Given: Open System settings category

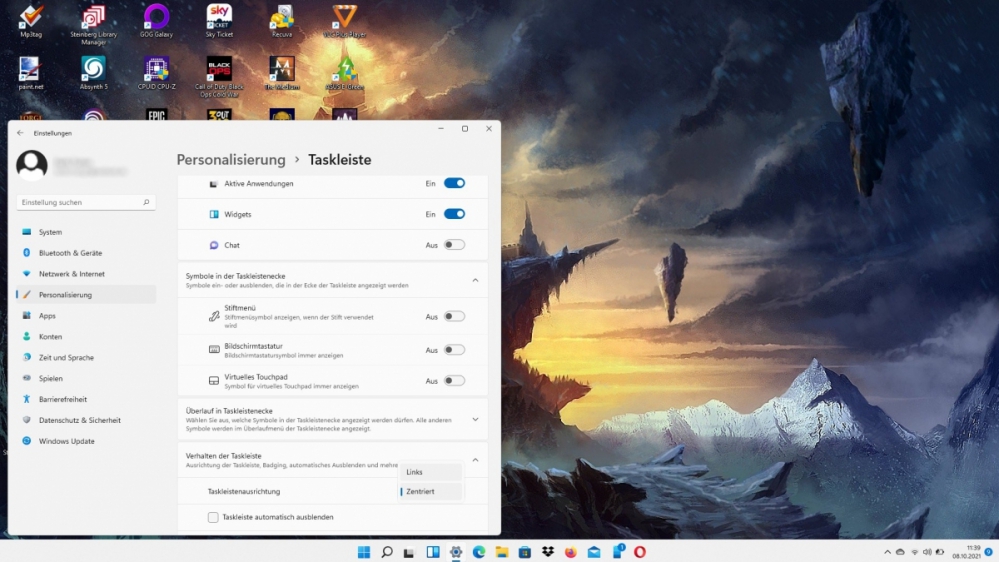Looking at the screenshot, I should point(86,232).
